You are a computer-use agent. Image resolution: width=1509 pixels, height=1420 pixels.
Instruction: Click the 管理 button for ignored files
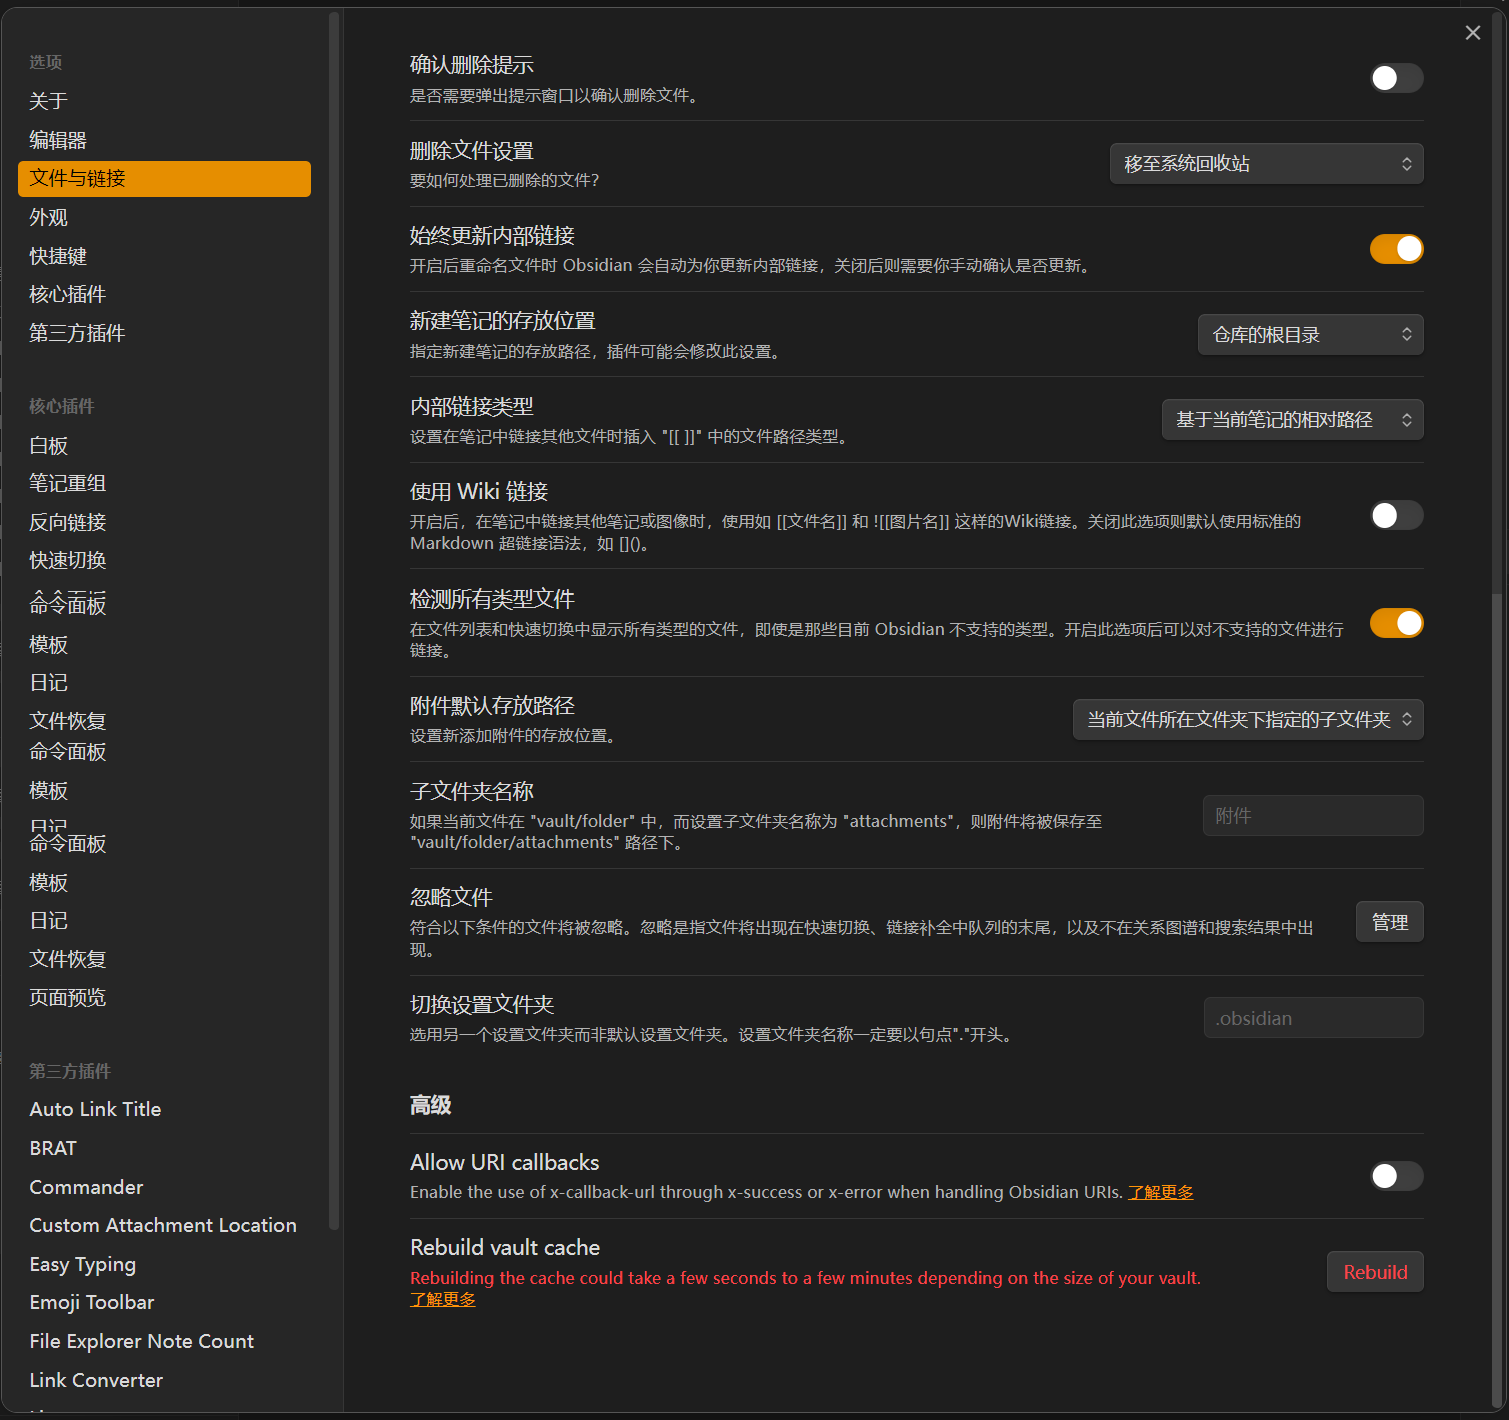point(1389,922)
